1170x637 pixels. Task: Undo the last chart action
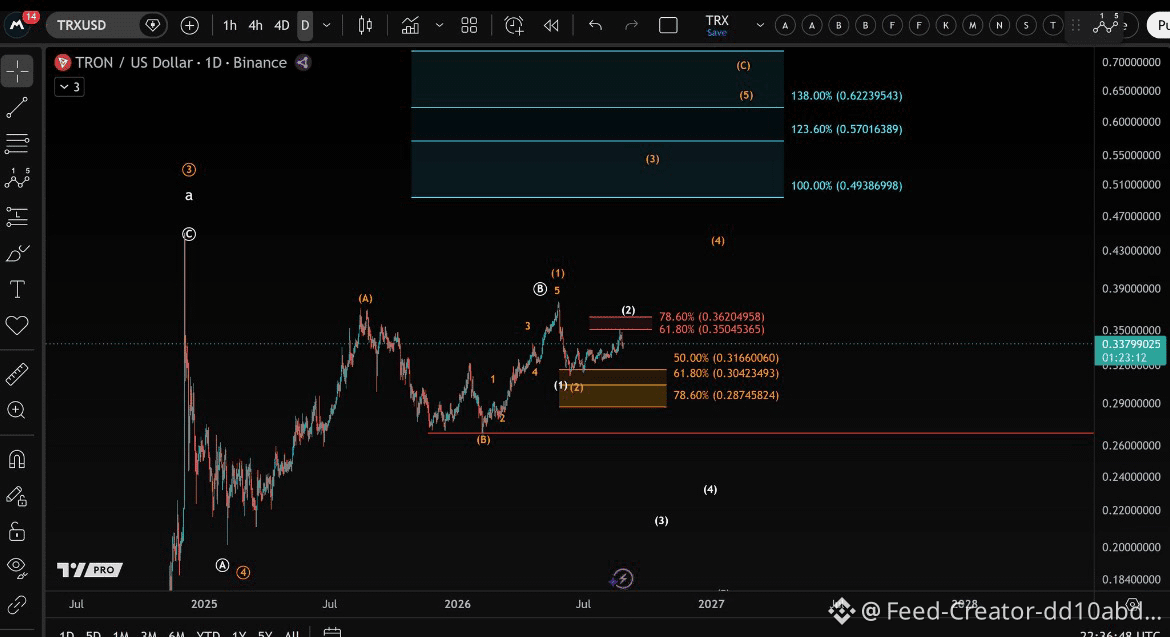click(x=595, y=25)
